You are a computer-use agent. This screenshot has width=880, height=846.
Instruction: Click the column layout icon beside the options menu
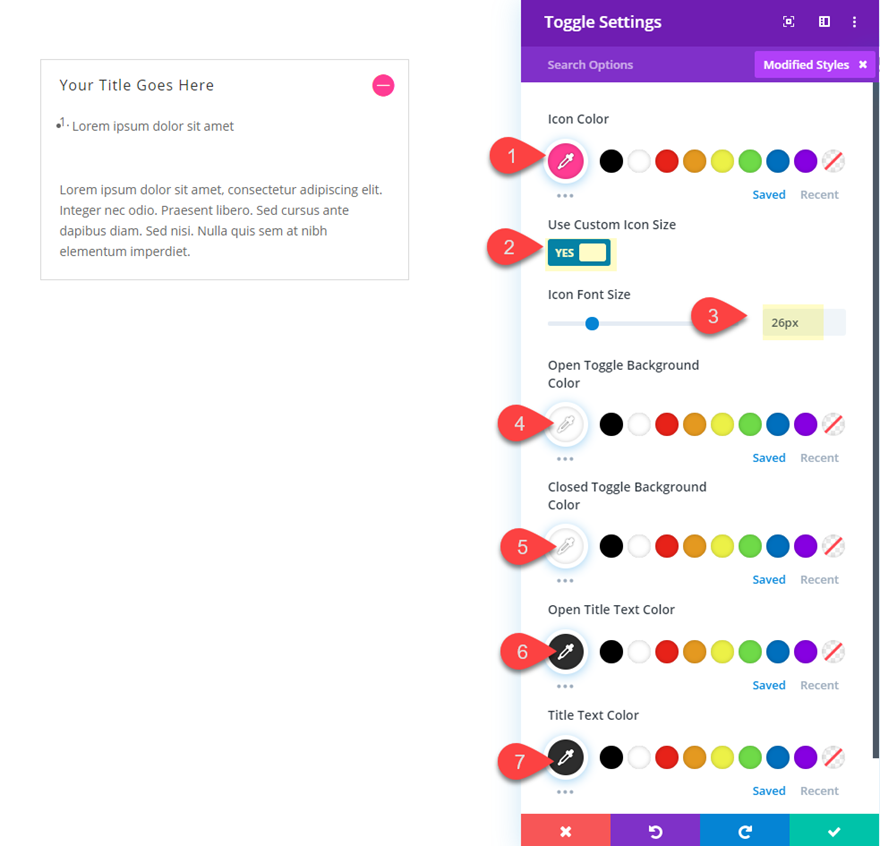(823, 21)
